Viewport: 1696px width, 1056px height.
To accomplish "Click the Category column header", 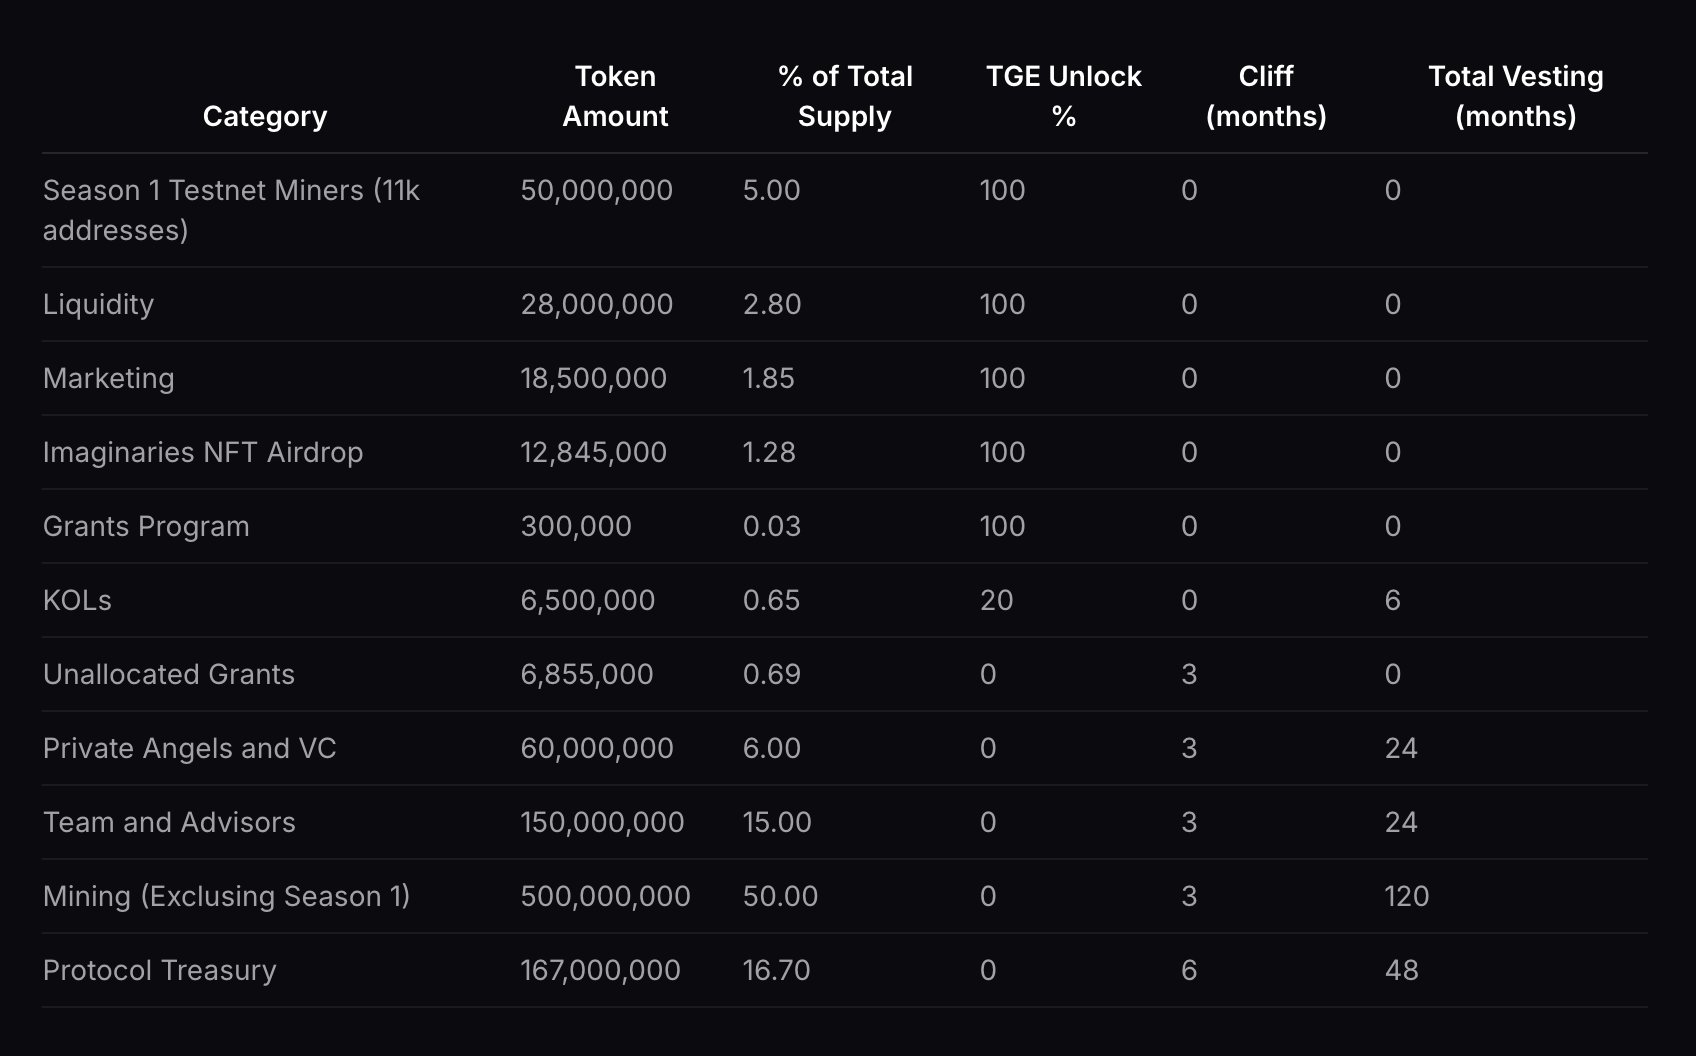I will (265, 116).
